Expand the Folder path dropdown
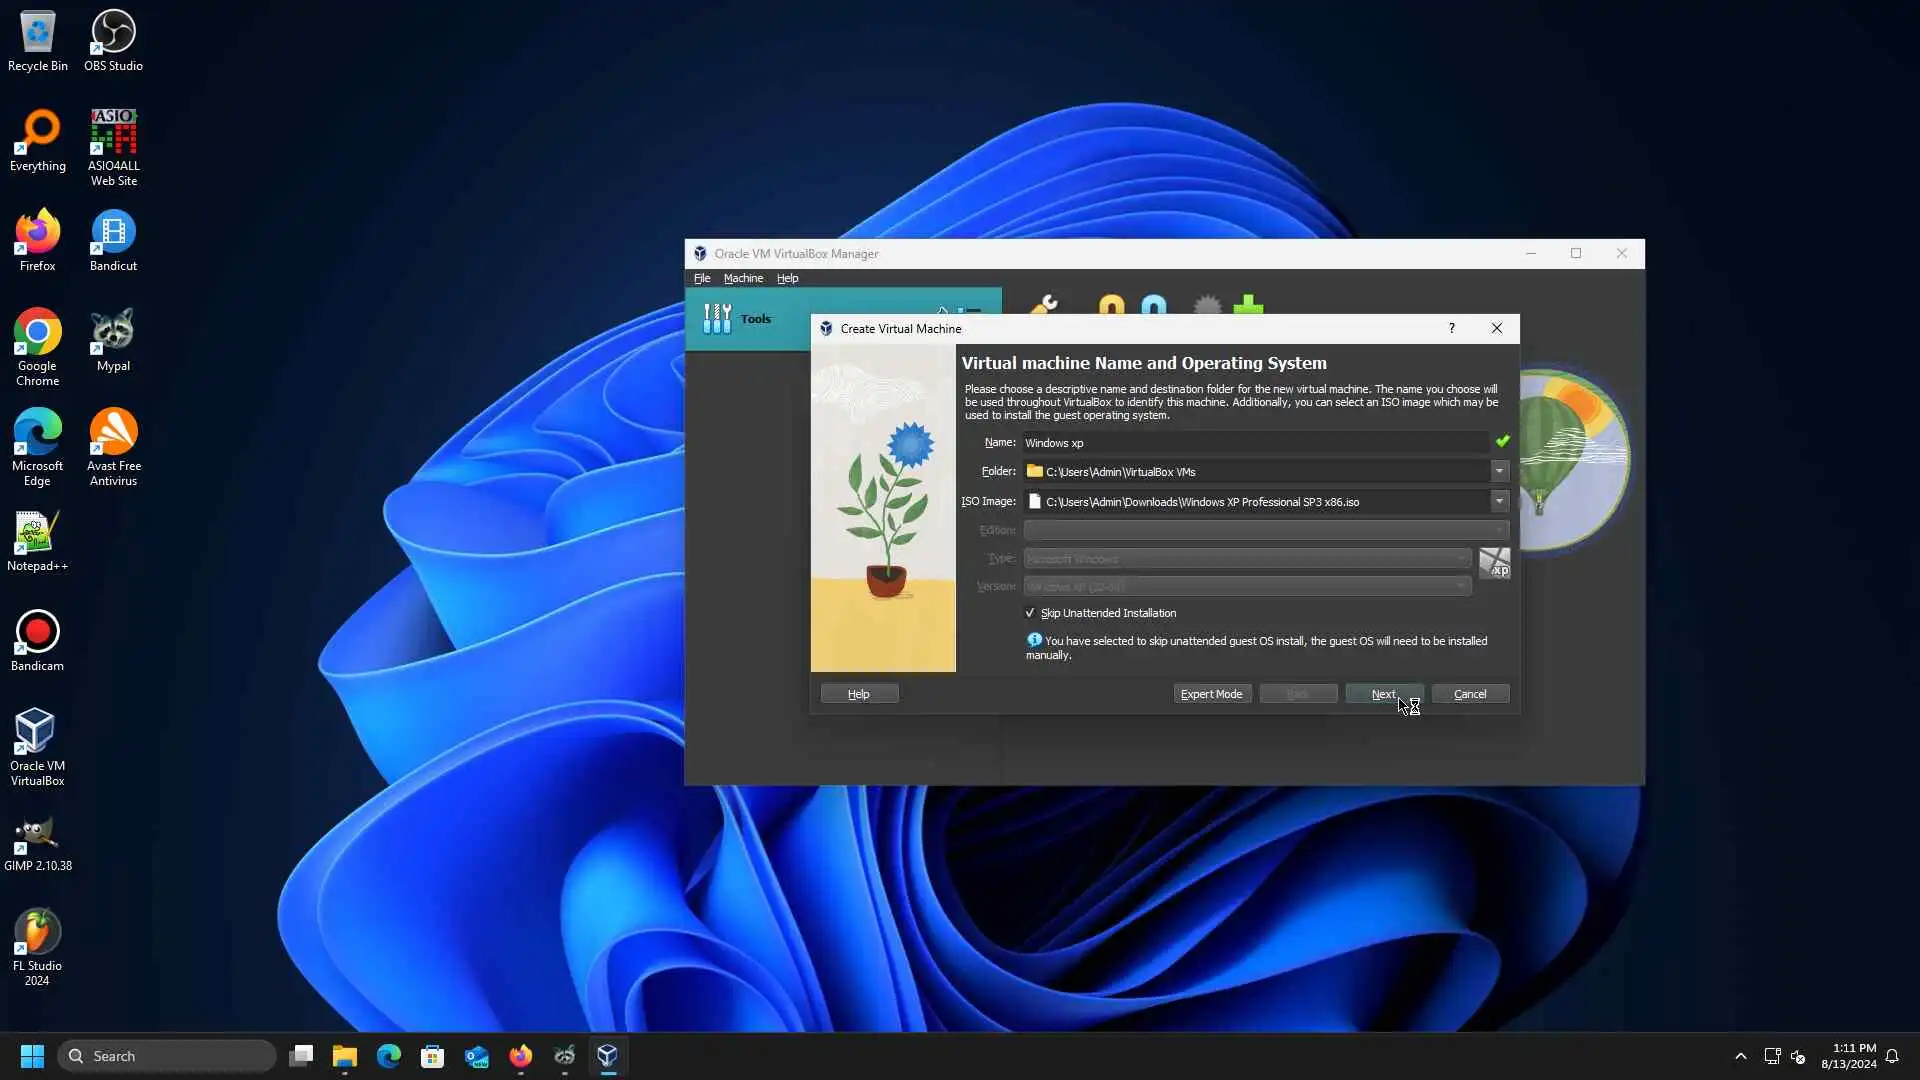Viewport: 1920px width, 1080px height. (x=1498, y=471)
